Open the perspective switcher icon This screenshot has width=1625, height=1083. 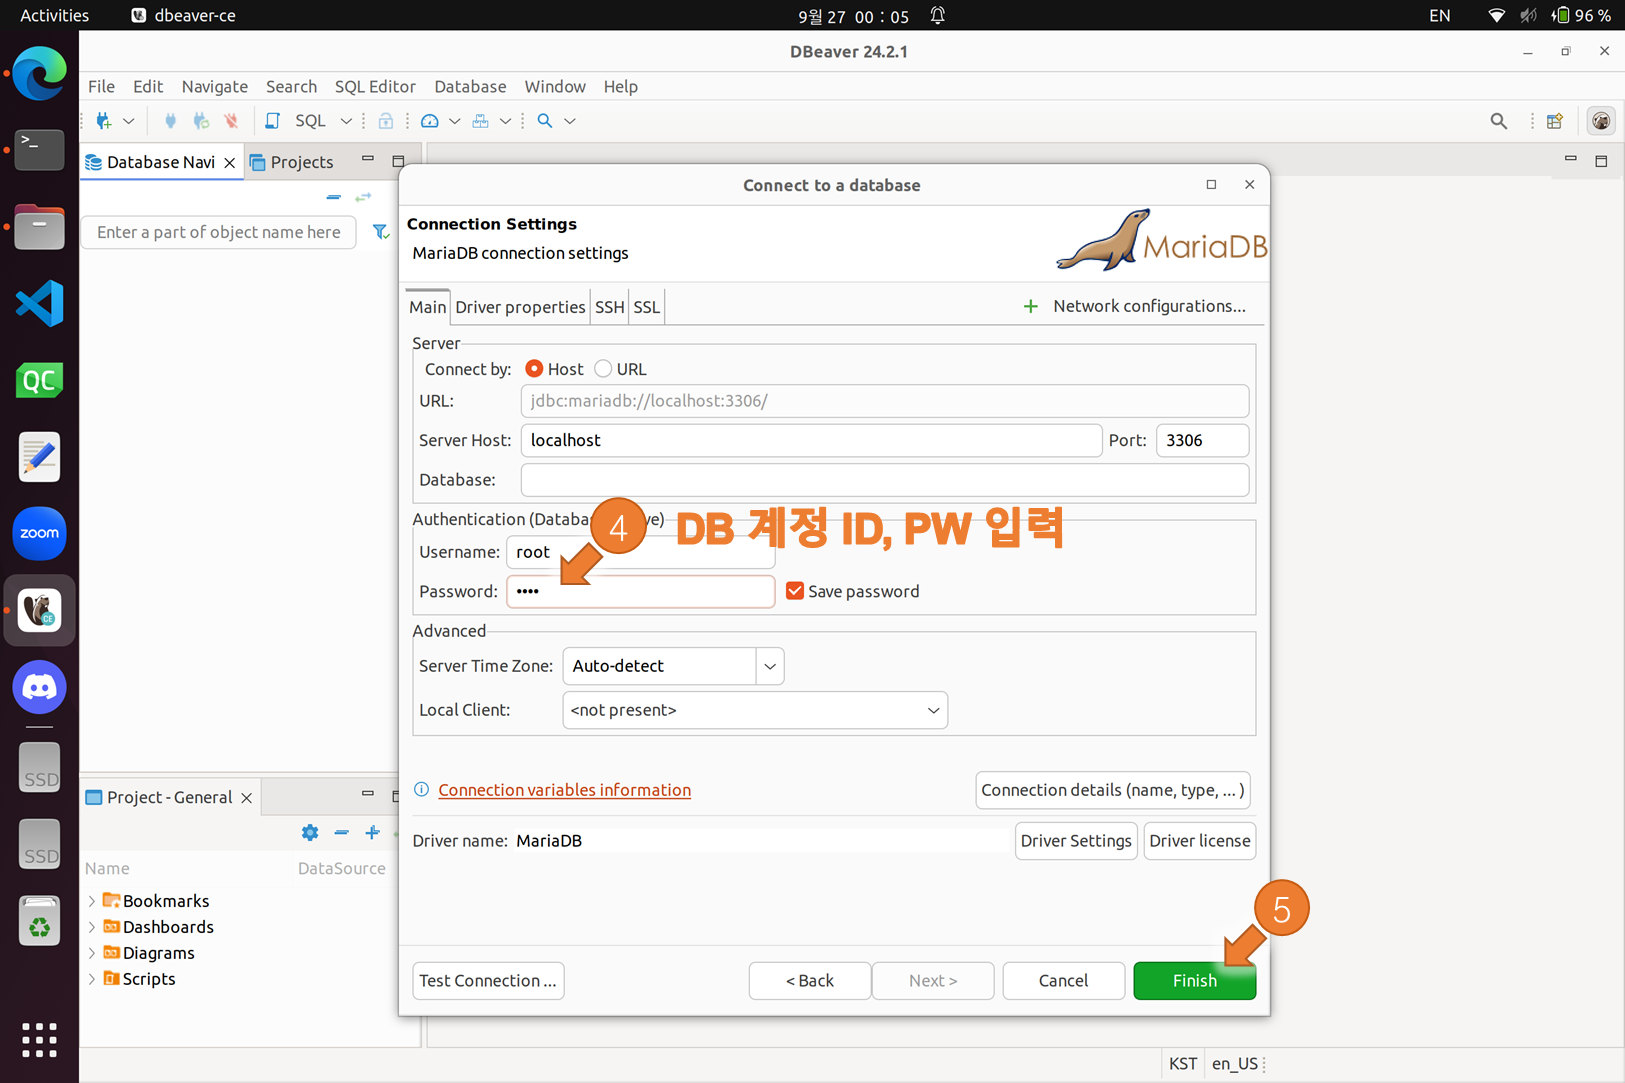1554,121
